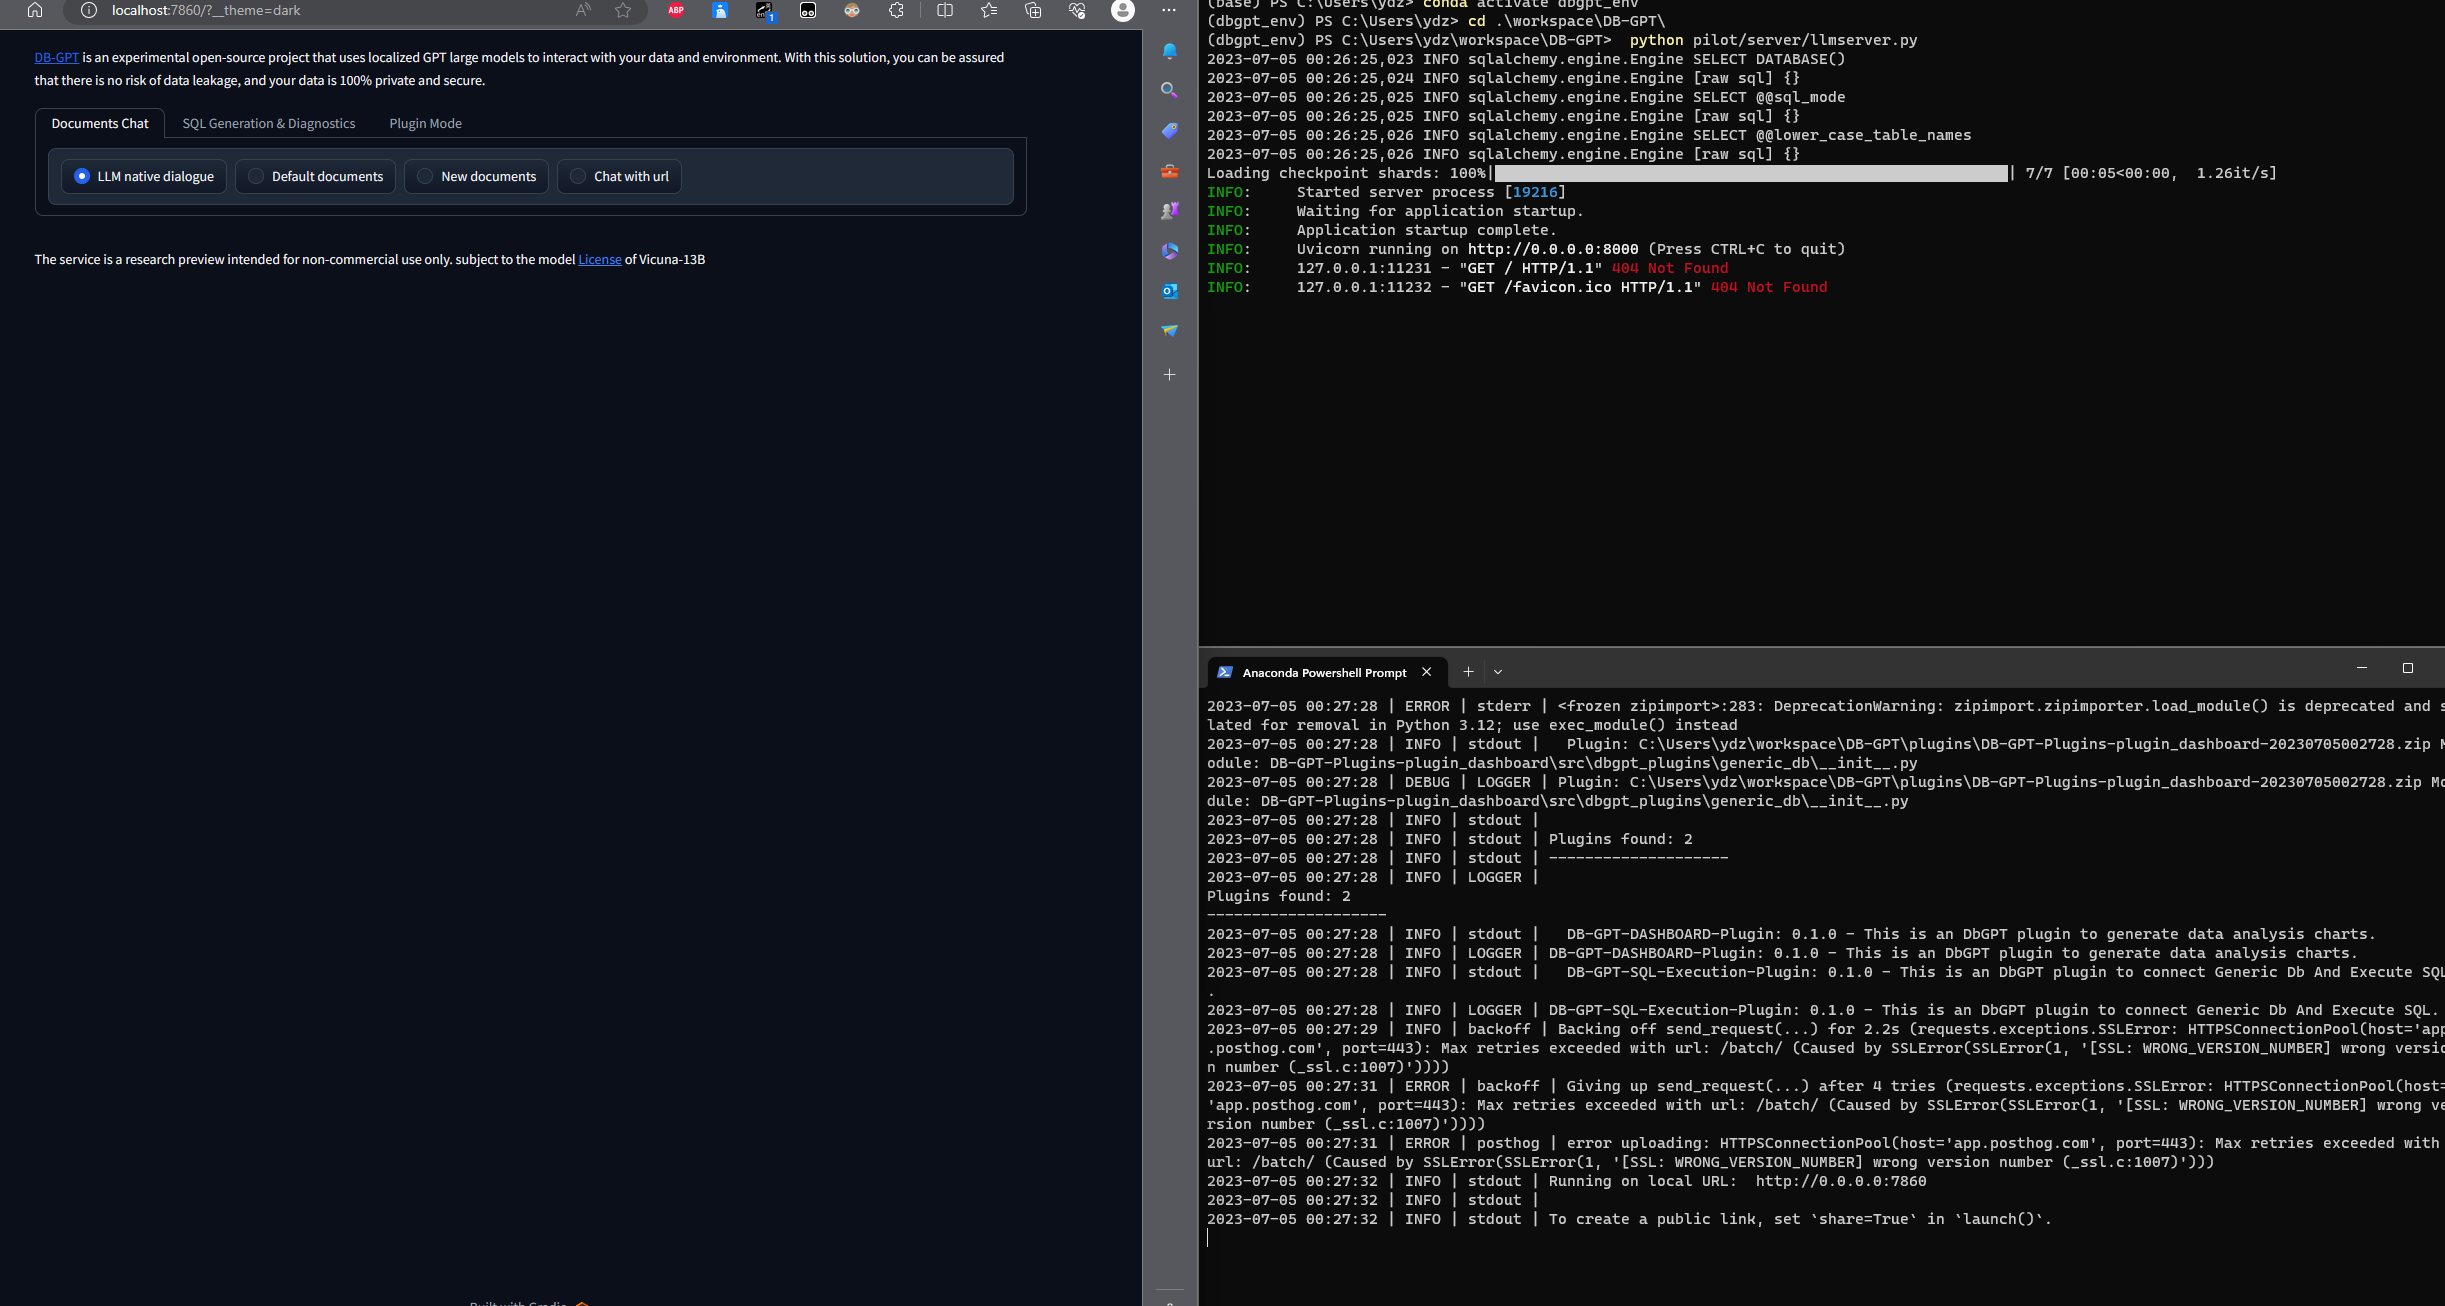Open the terminal new tab dropdown chevron
Image resolution: width=2445 pixels, height=1306 pixels.
(1497, 672)
